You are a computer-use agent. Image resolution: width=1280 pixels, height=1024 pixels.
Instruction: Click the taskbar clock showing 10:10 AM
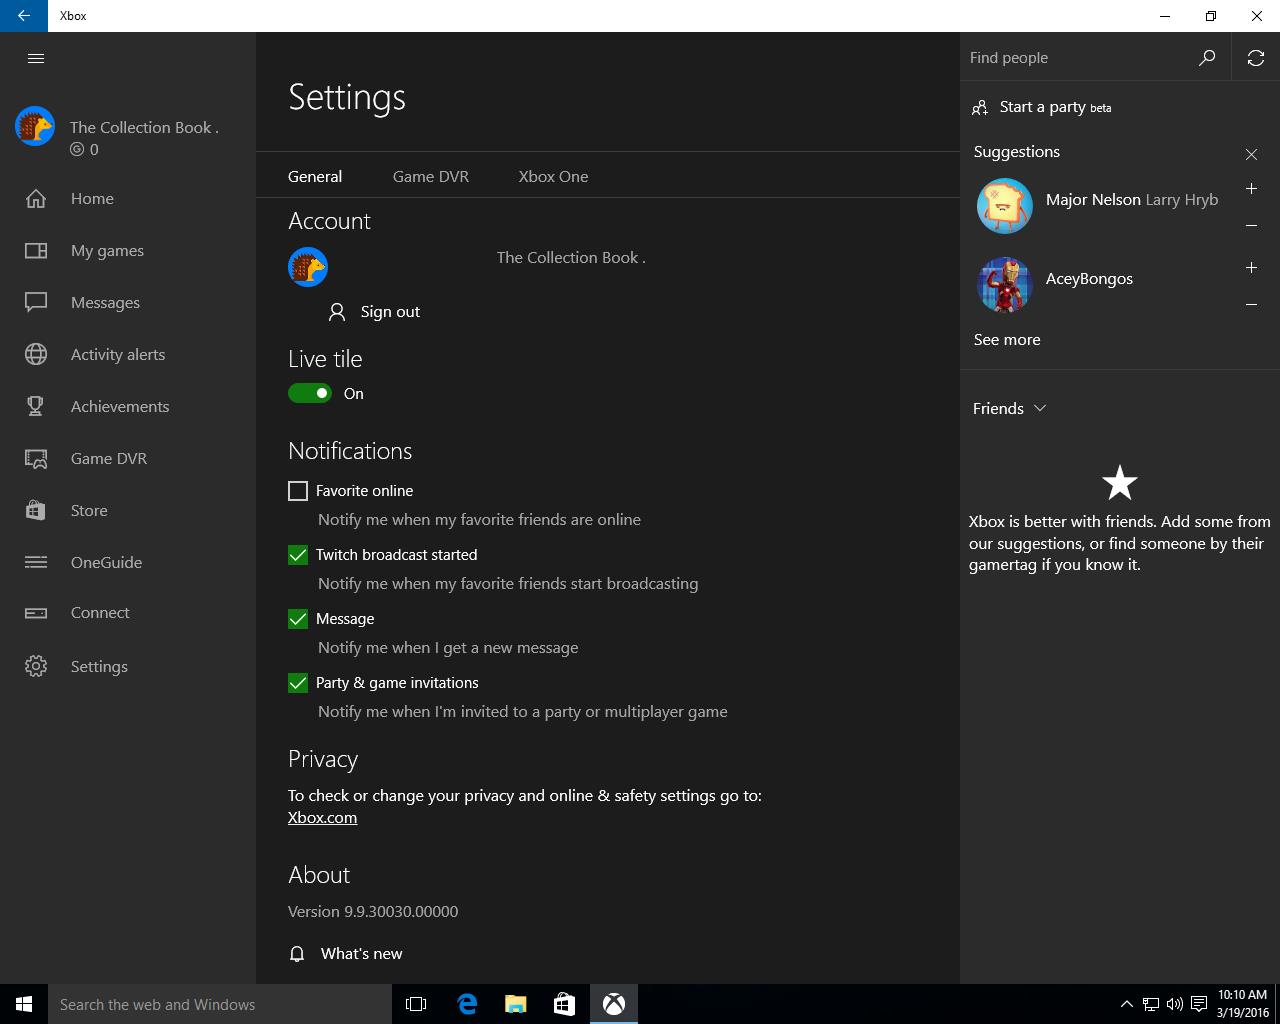[x=1242, y=1004]
